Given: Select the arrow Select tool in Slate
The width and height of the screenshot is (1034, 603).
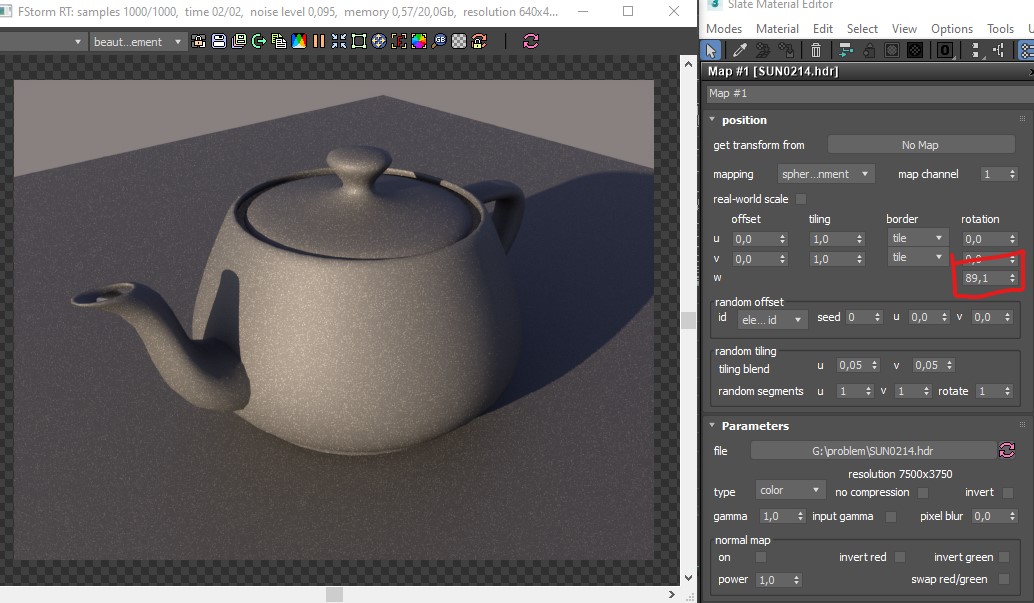Looking at the screenshot, I should pos(711,50).
